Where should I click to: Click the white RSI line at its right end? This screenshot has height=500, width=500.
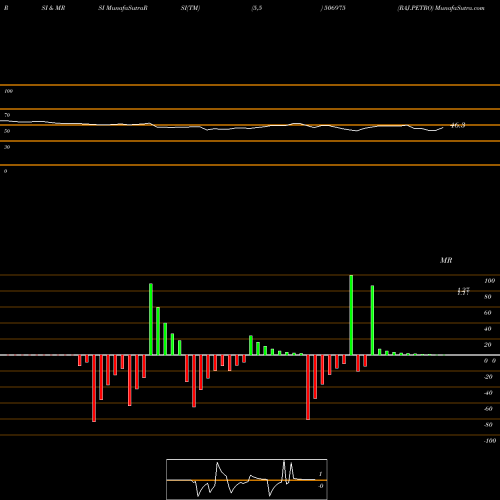443,127
